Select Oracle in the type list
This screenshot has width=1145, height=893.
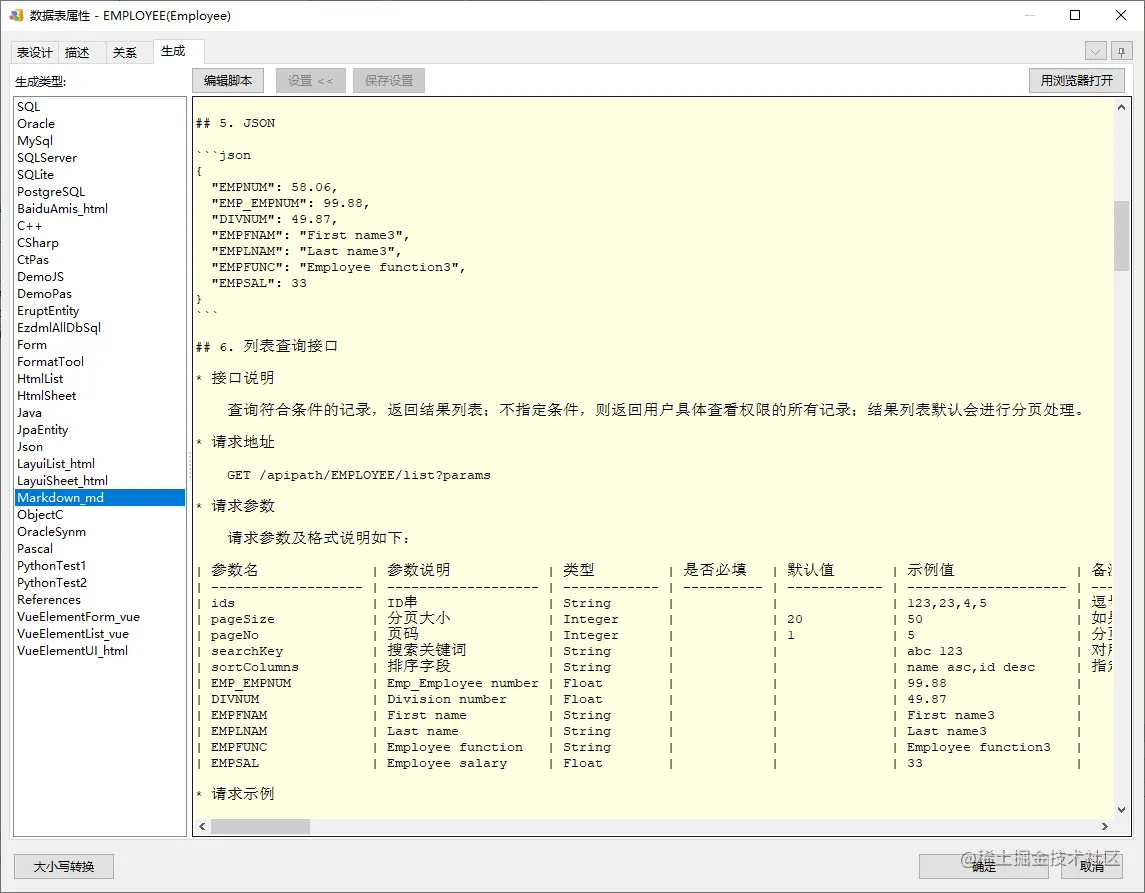(x=100, y=123)
